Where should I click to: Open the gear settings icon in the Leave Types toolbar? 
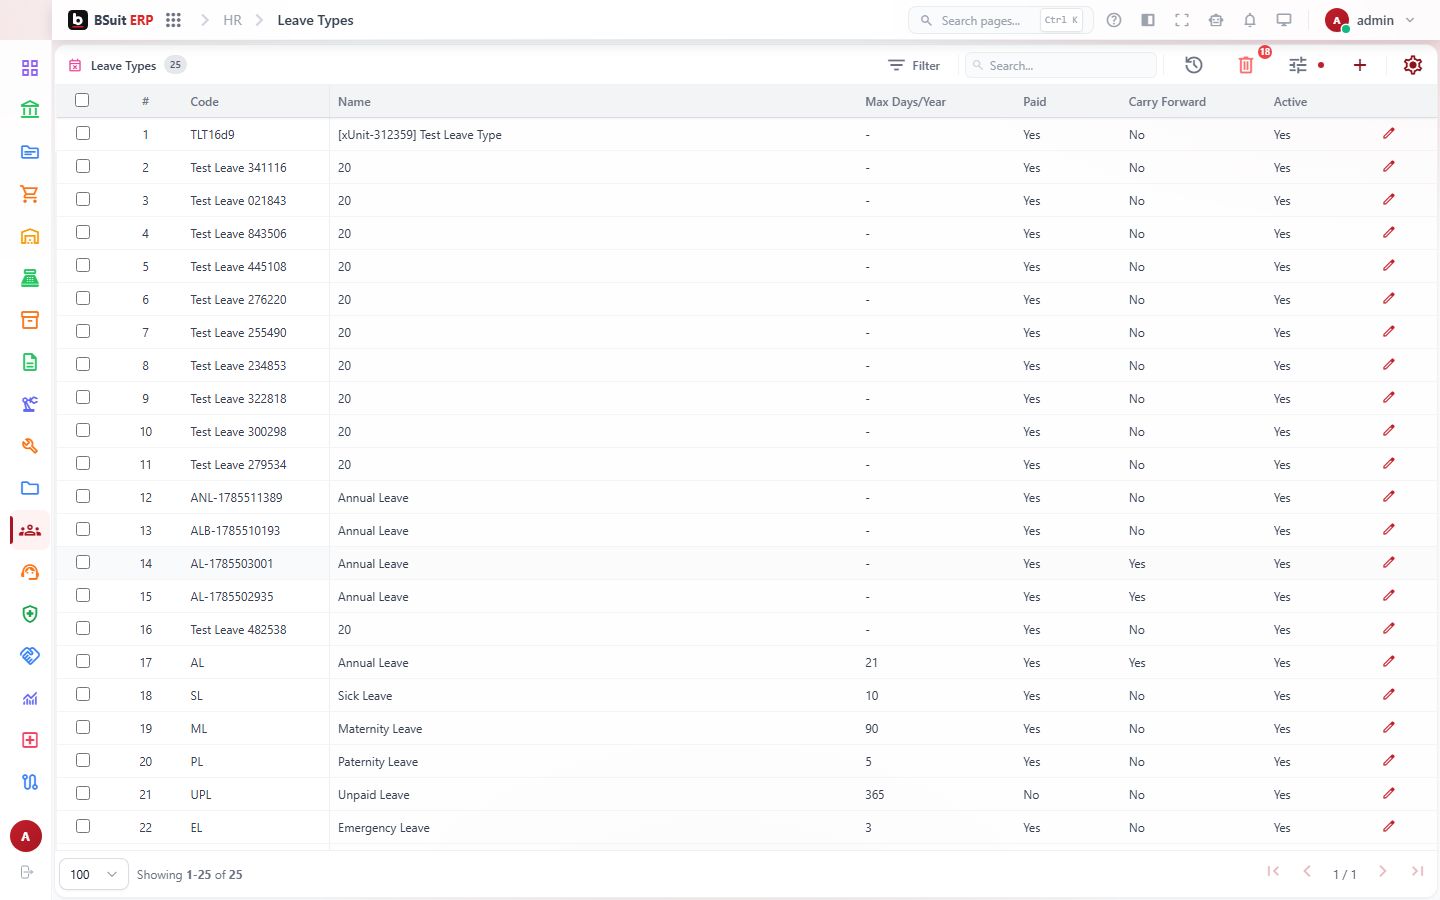pos(1413,65)
